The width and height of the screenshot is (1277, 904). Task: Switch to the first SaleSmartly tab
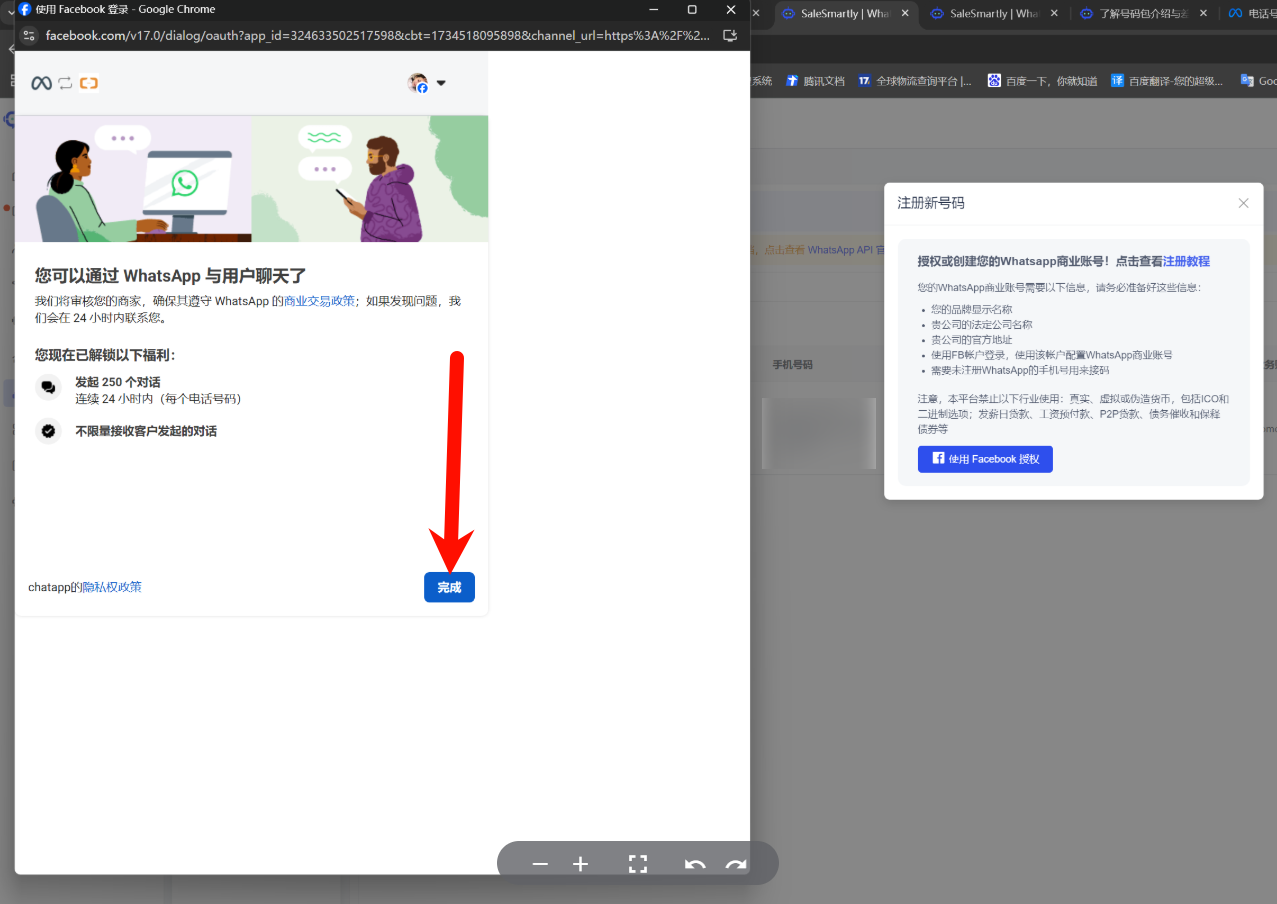pyautogui.click(x=843, y=14)
